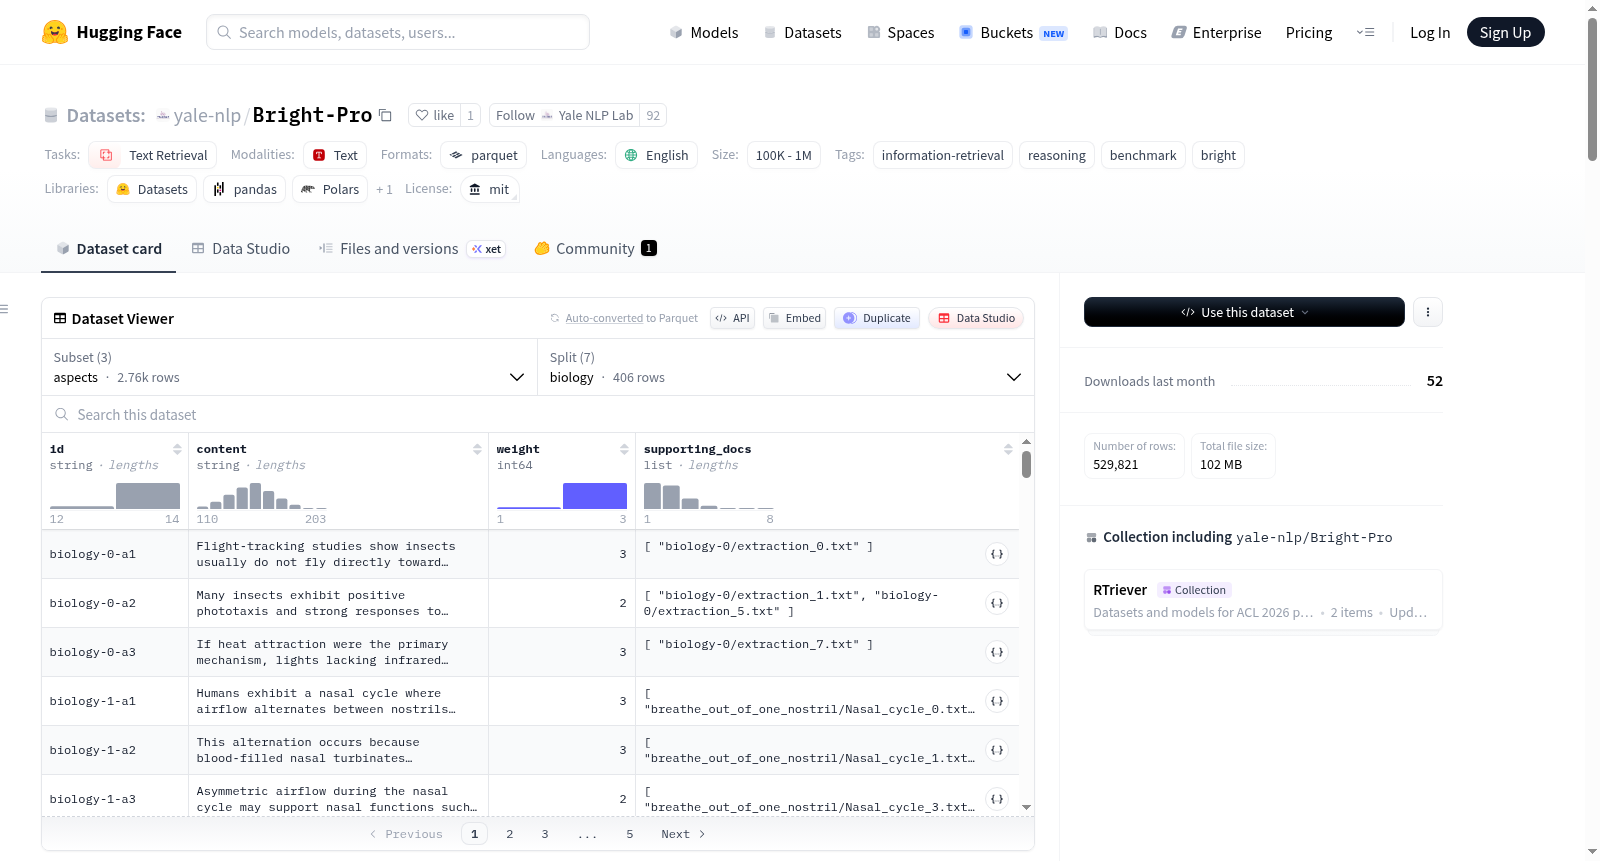
Task: Click the mit license tag
Action: point(490,189)
